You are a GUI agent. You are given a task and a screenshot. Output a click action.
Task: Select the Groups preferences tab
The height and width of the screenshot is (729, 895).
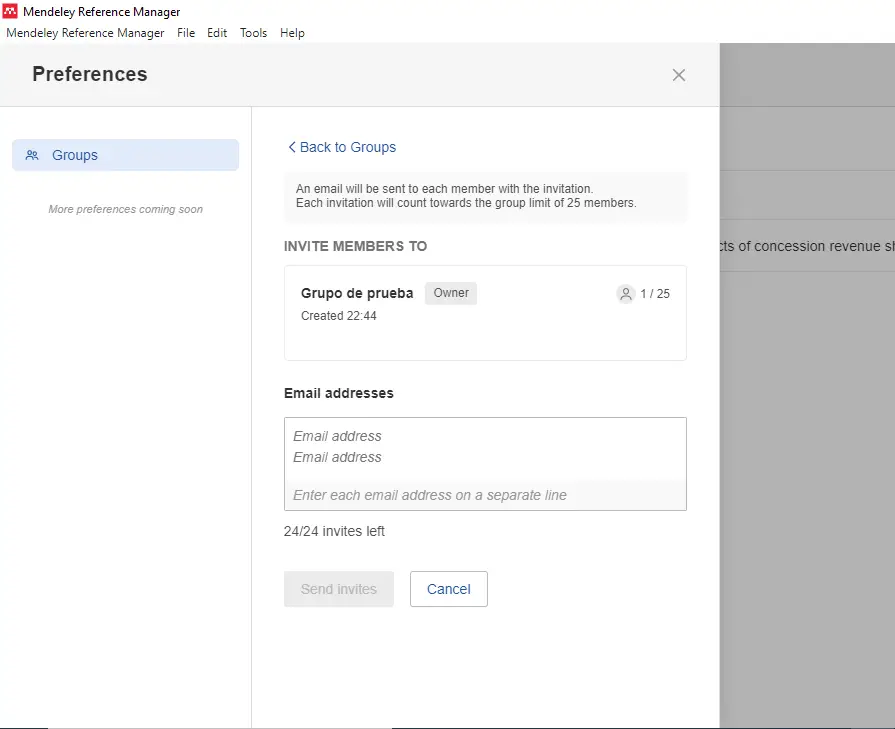point(126,155)
